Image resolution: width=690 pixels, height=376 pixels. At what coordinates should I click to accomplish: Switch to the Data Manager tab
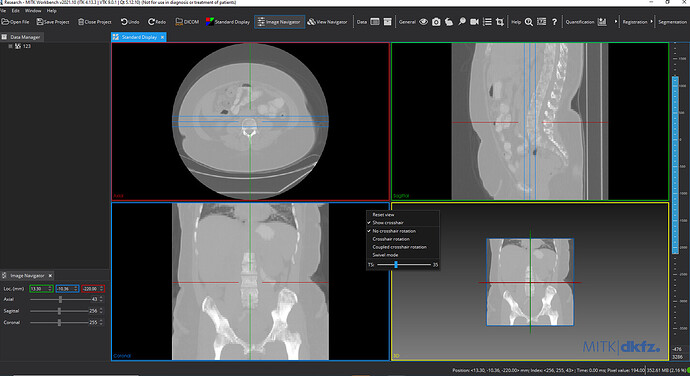coord(21,37)
